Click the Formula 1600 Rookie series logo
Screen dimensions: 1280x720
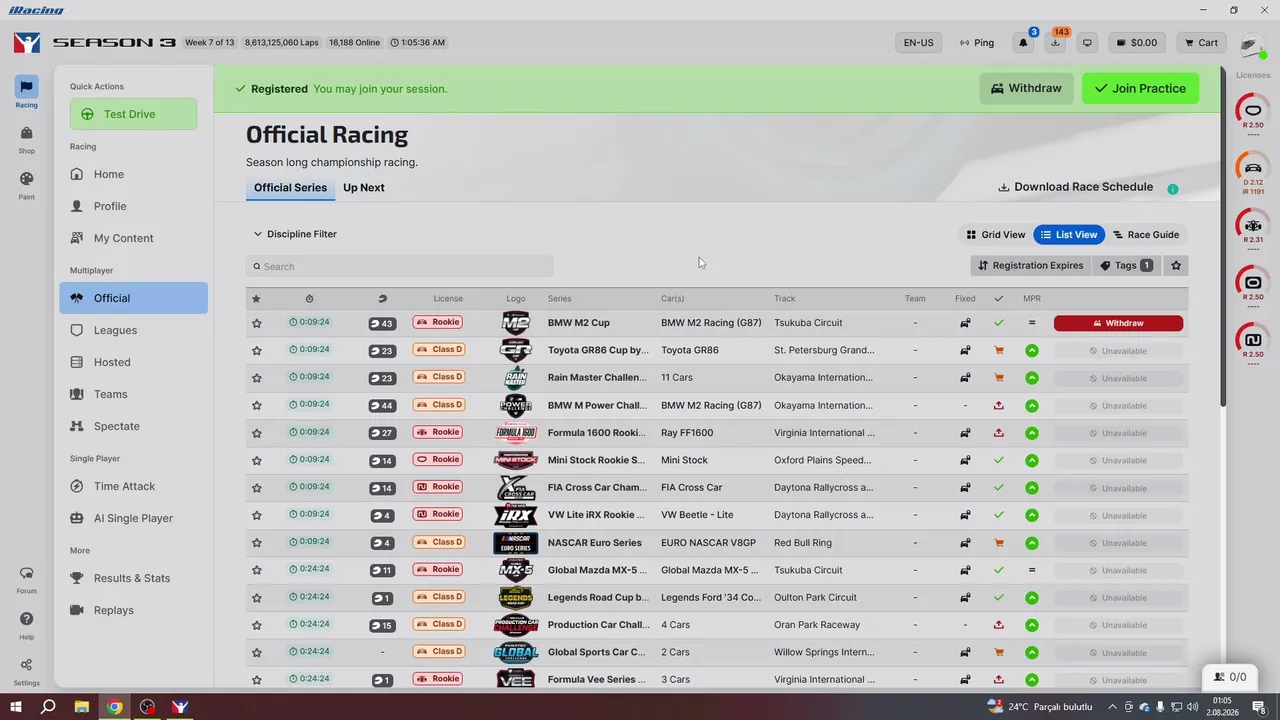click(x=515, y=433)
